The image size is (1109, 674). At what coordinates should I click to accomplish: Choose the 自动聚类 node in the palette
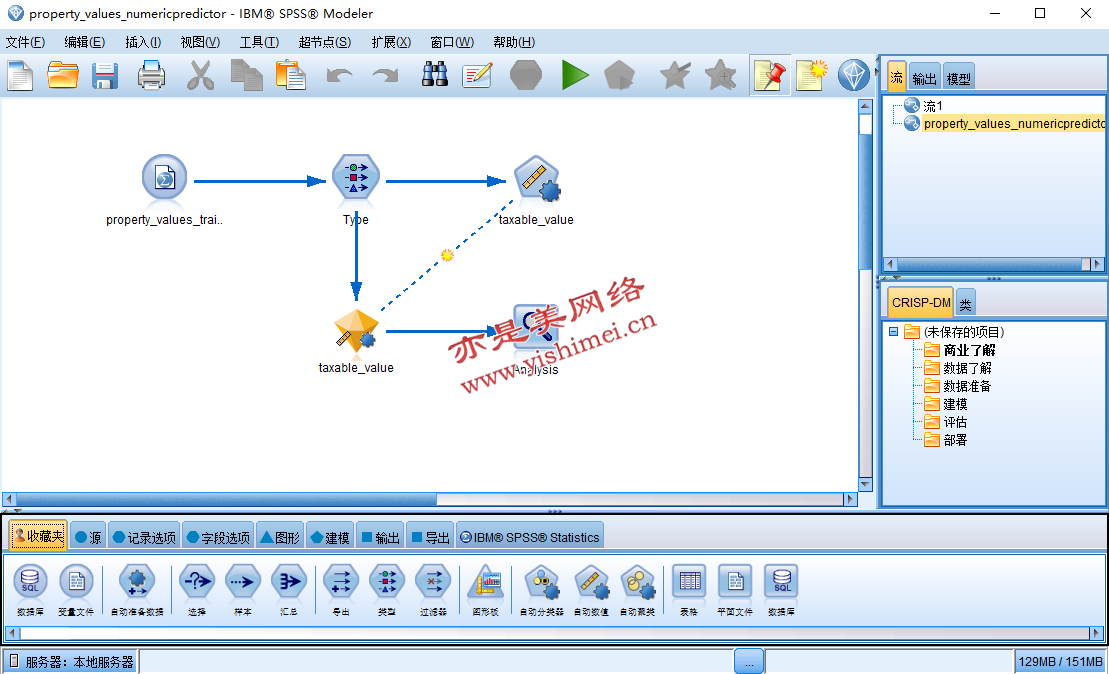click(x=637, y=589)
